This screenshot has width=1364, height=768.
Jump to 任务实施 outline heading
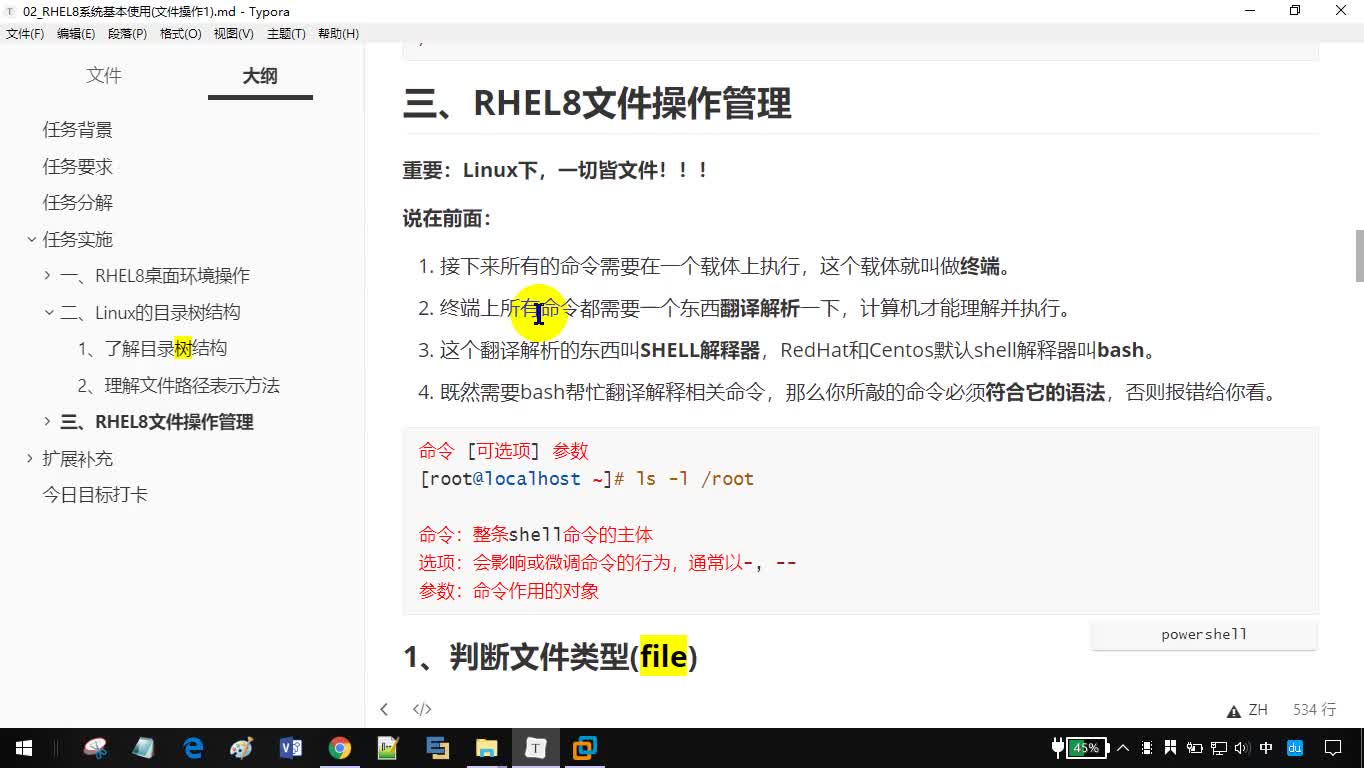coord(77,240)
